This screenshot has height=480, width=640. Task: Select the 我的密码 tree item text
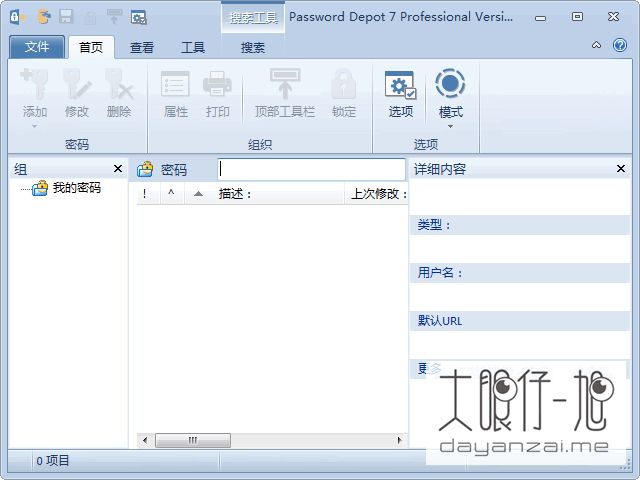pyautogui.click(x=77, y=188)
